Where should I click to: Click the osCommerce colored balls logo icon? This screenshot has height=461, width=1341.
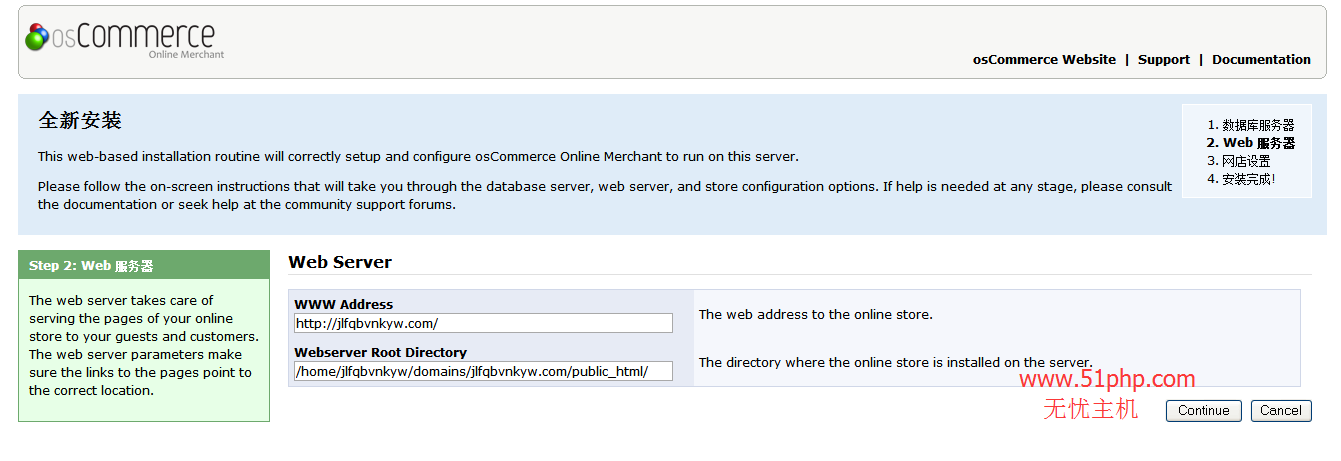click(37, 37)
